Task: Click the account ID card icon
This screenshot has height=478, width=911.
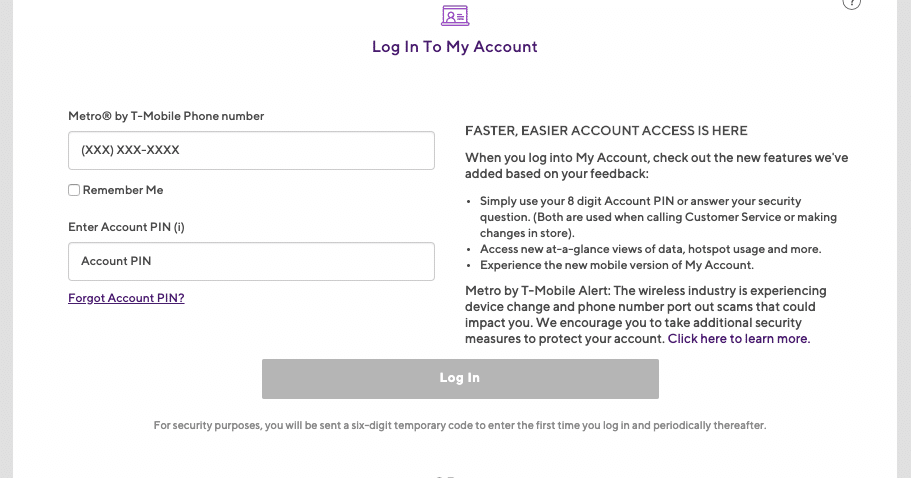Action: pyautogui.click(x=455, y=15)
